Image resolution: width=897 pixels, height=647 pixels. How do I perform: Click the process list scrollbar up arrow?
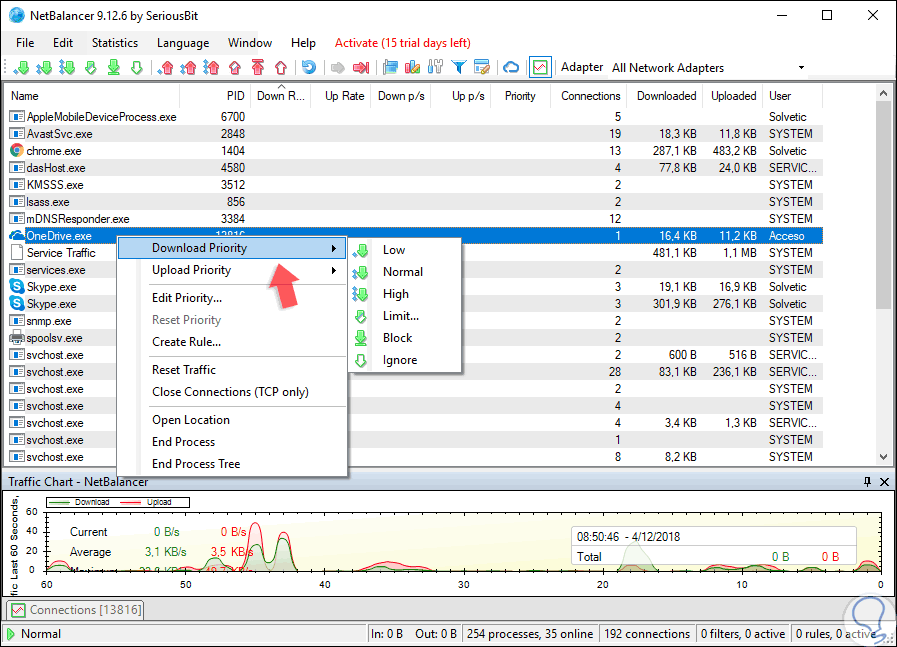pos(883,93)
